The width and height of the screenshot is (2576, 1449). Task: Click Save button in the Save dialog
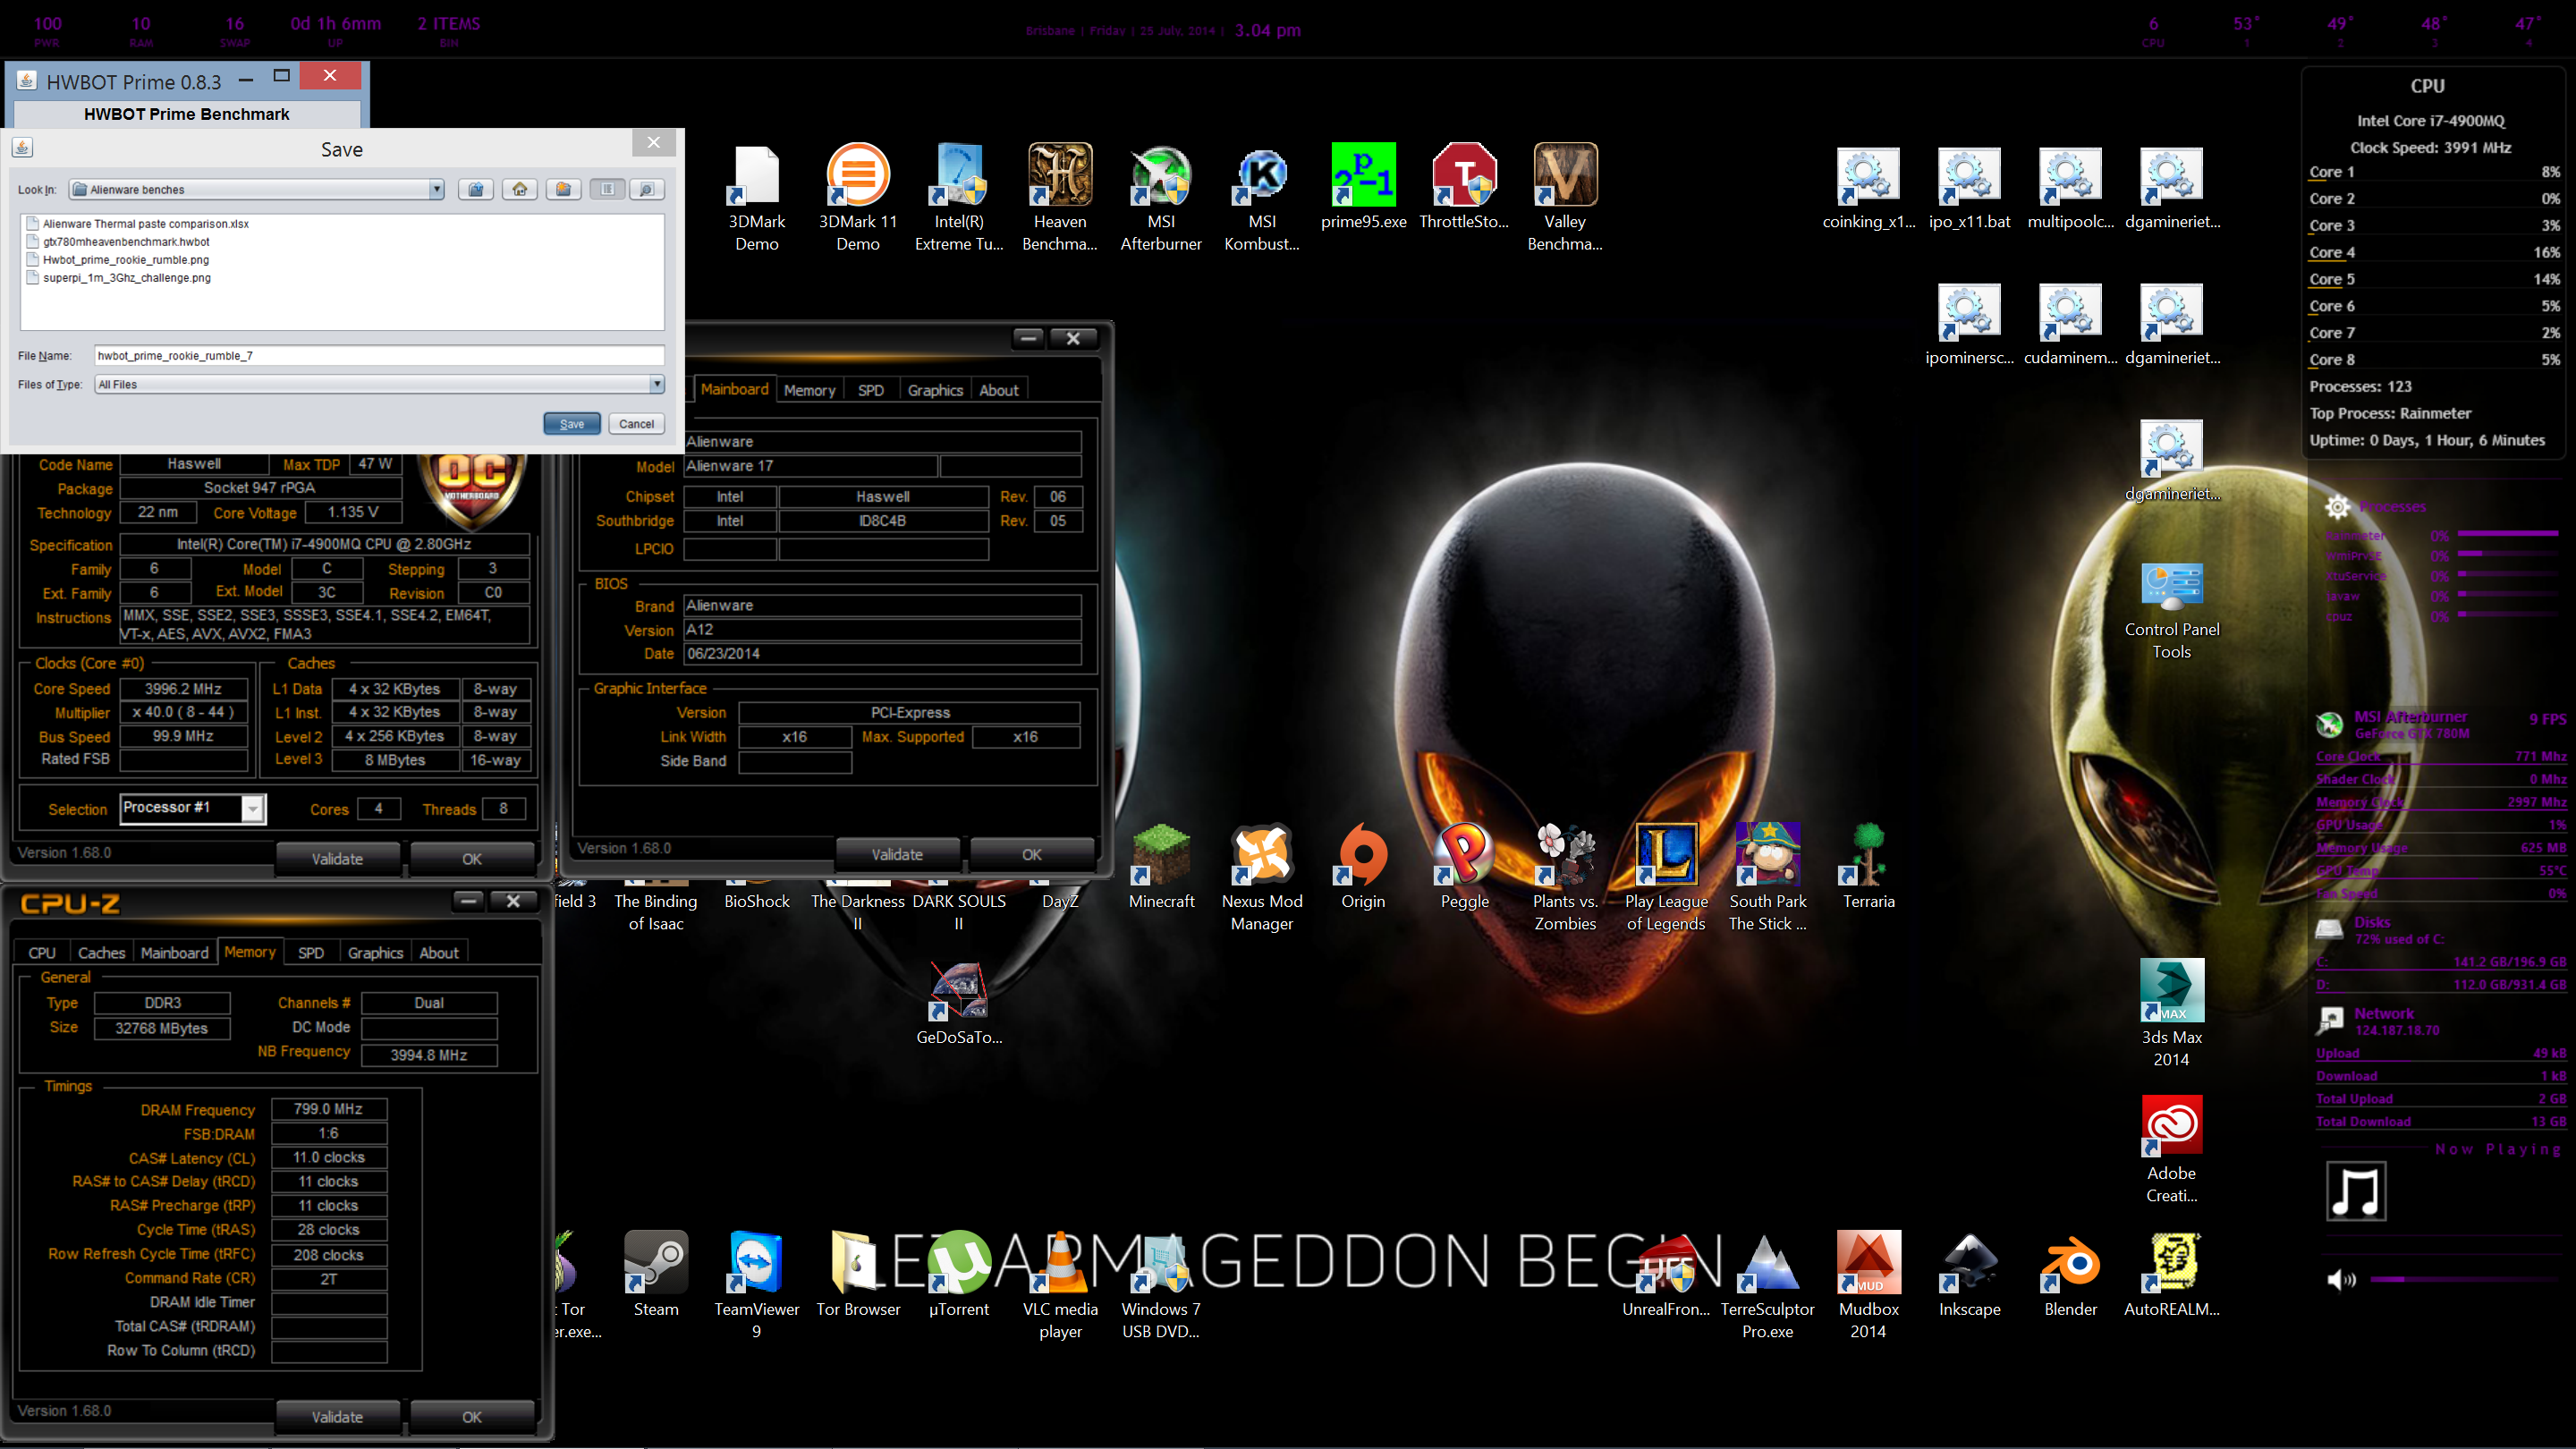click(x=572, y=424)
